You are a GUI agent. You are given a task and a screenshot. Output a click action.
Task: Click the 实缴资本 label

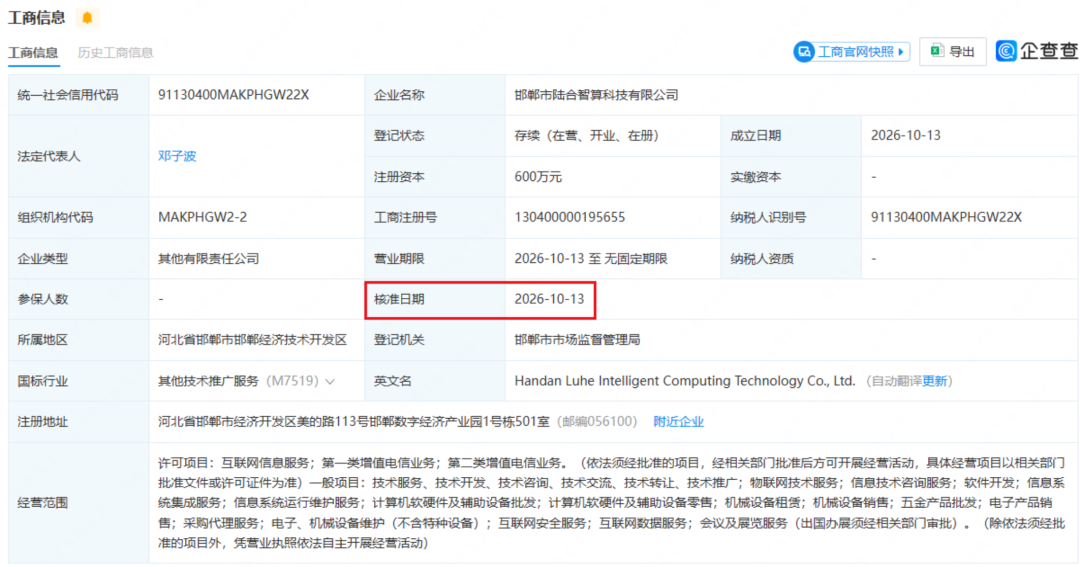click(x=756, y=177)
